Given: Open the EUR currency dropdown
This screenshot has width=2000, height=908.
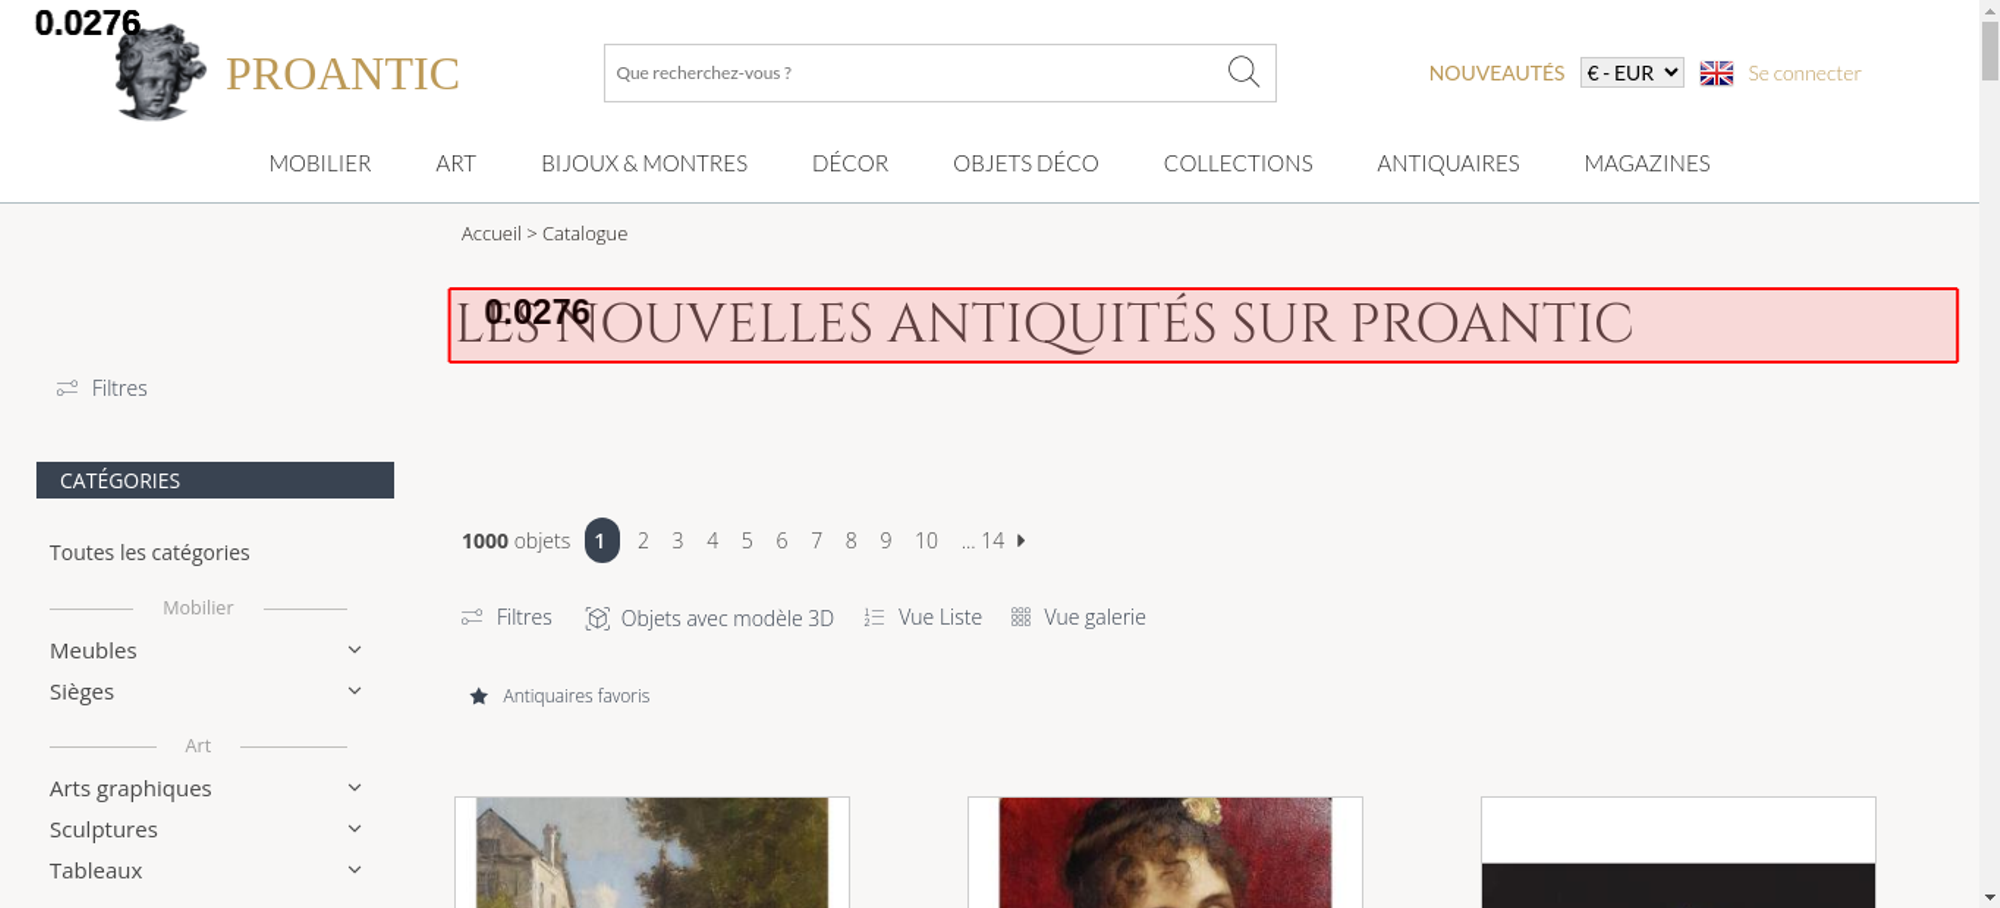Looking at the screenshot, I should click(1631, 73).
